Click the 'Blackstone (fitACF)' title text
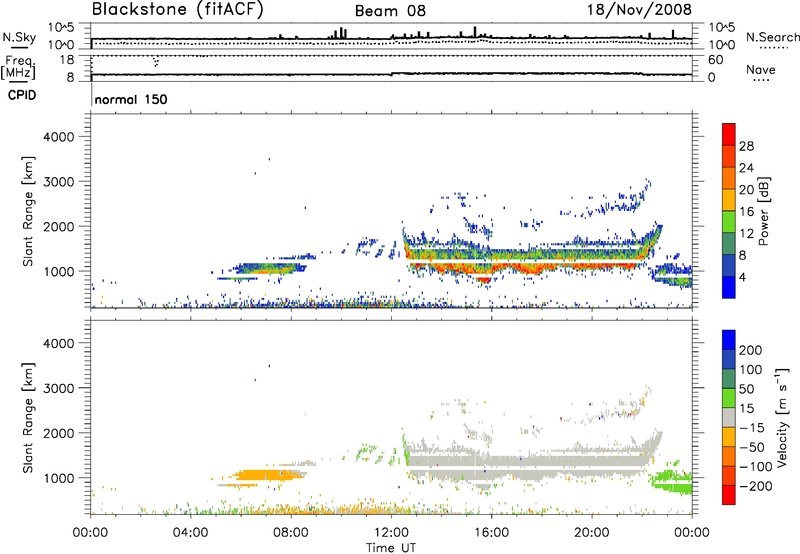The image size is (800, 554). coord(178,9)
